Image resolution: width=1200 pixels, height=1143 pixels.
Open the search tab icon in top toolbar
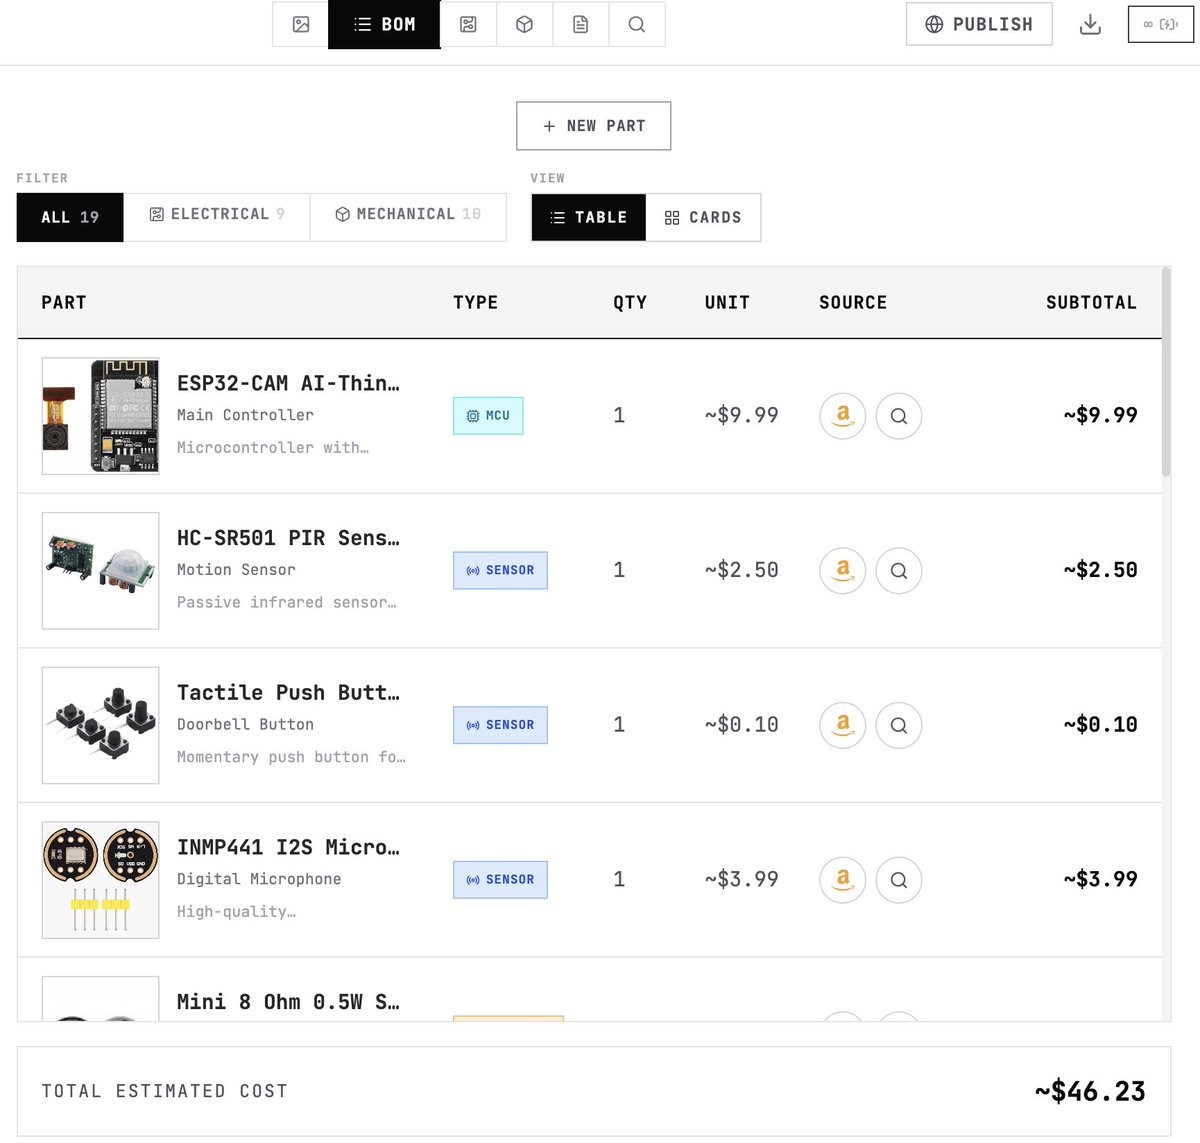[637, 24]
